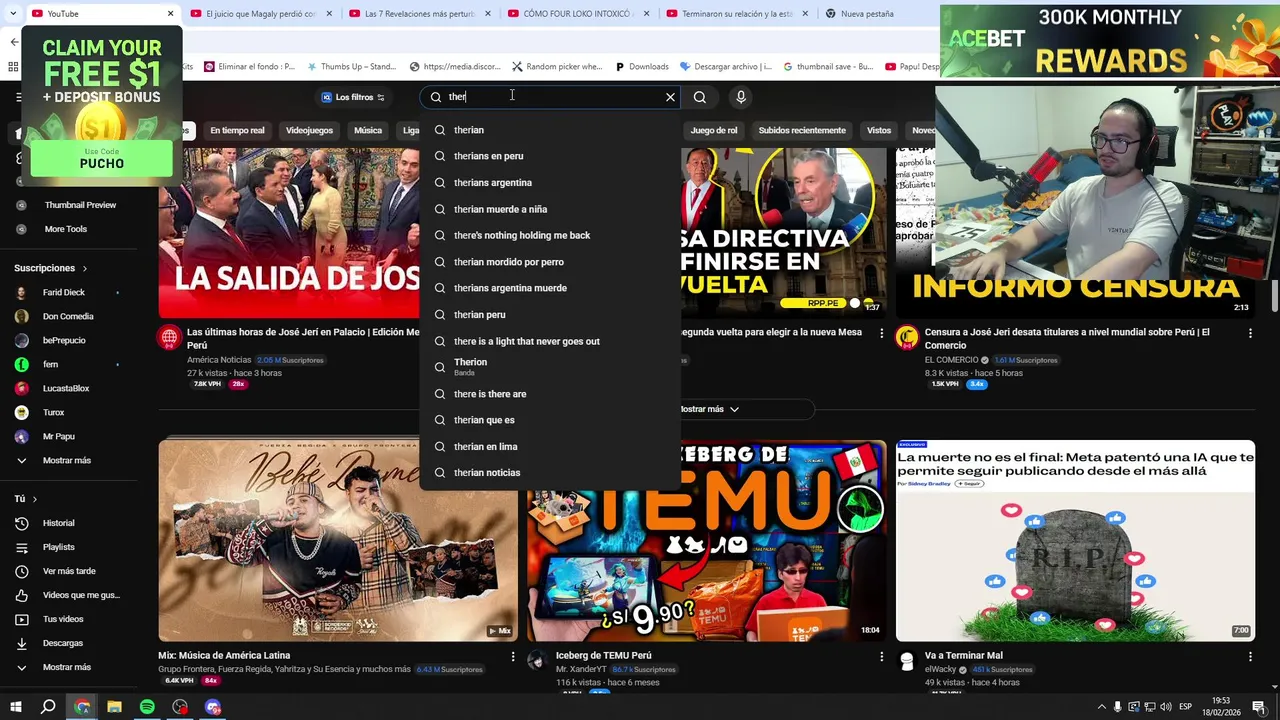Pick the 'therian en lima' suggestion
1280x720 pixels.
click(550, 447)
